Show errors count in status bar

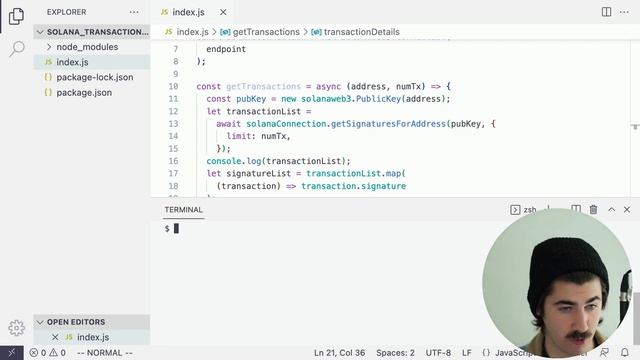[38, 353]
